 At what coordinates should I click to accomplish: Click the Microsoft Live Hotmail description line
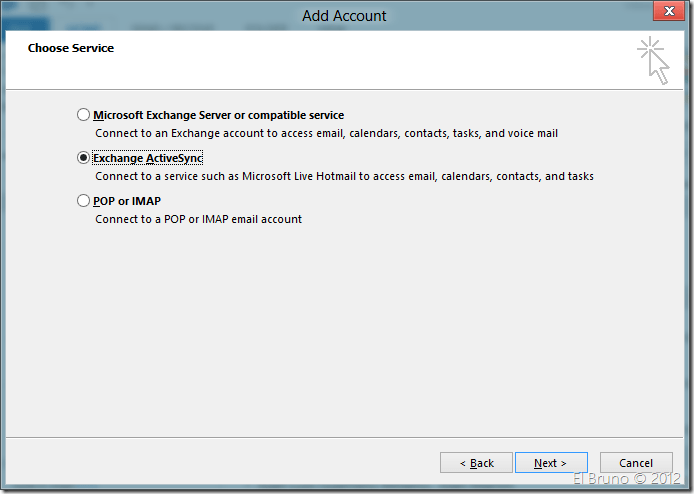point(344,176)
